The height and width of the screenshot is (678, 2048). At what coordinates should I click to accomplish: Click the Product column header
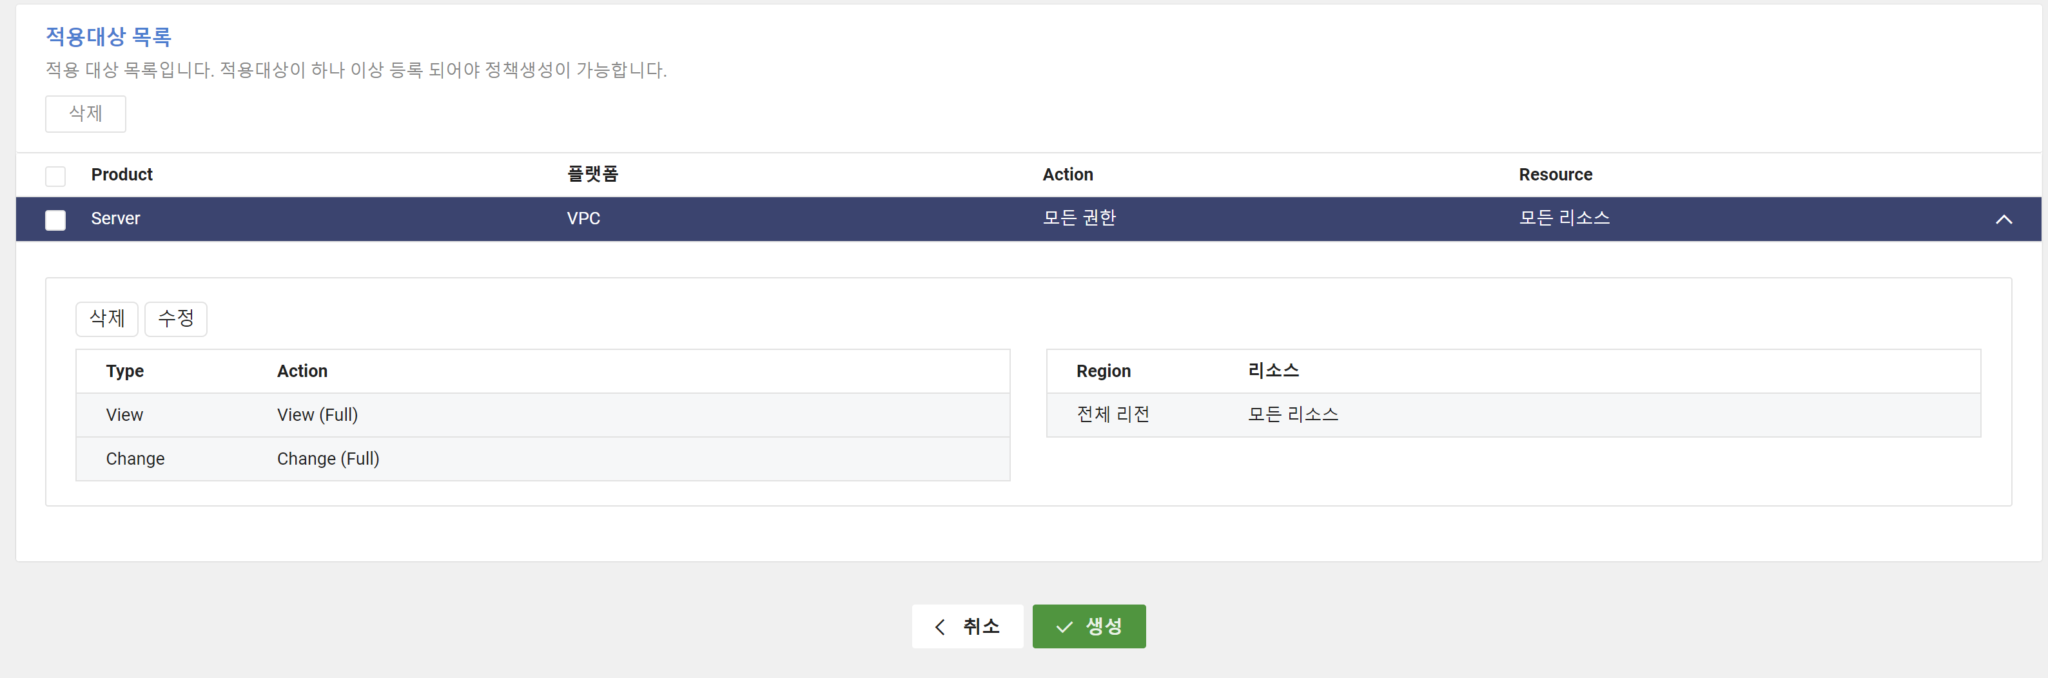(x=122, y=174)
